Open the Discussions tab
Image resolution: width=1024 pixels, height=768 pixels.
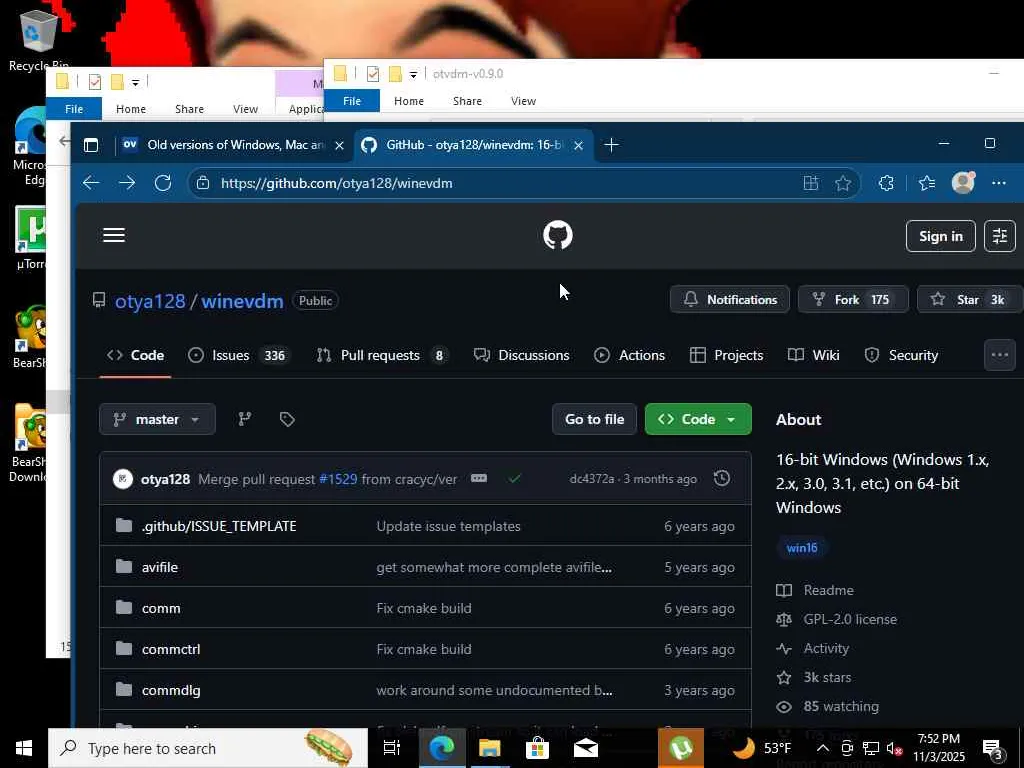click(522, 355)
